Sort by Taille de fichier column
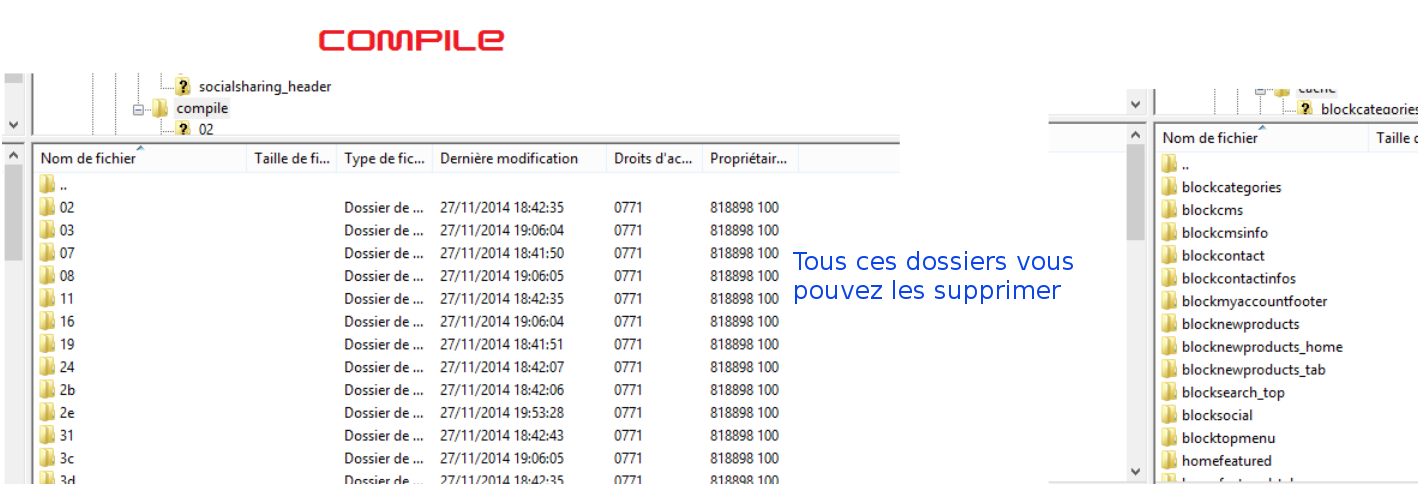1418x484 pixels. click(x=292, y=158)
